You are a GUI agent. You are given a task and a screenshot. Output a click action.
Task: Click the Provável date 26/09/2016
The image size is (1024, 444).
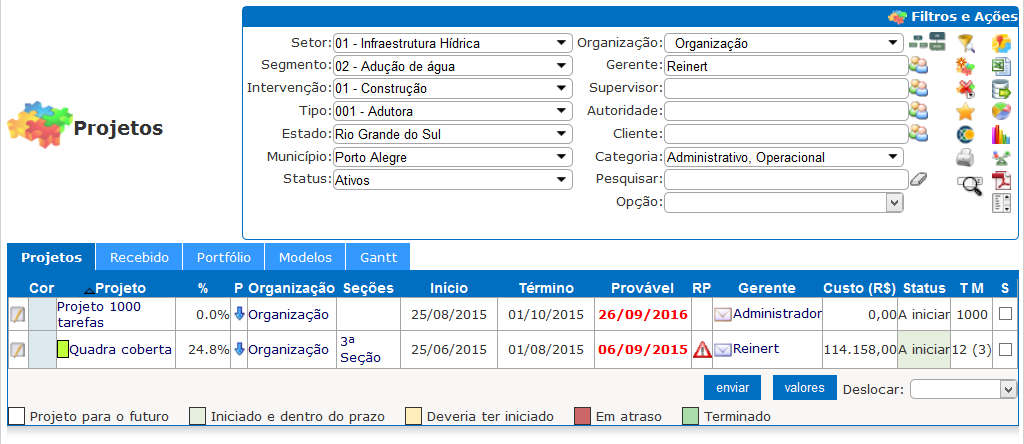pos(643,314)
